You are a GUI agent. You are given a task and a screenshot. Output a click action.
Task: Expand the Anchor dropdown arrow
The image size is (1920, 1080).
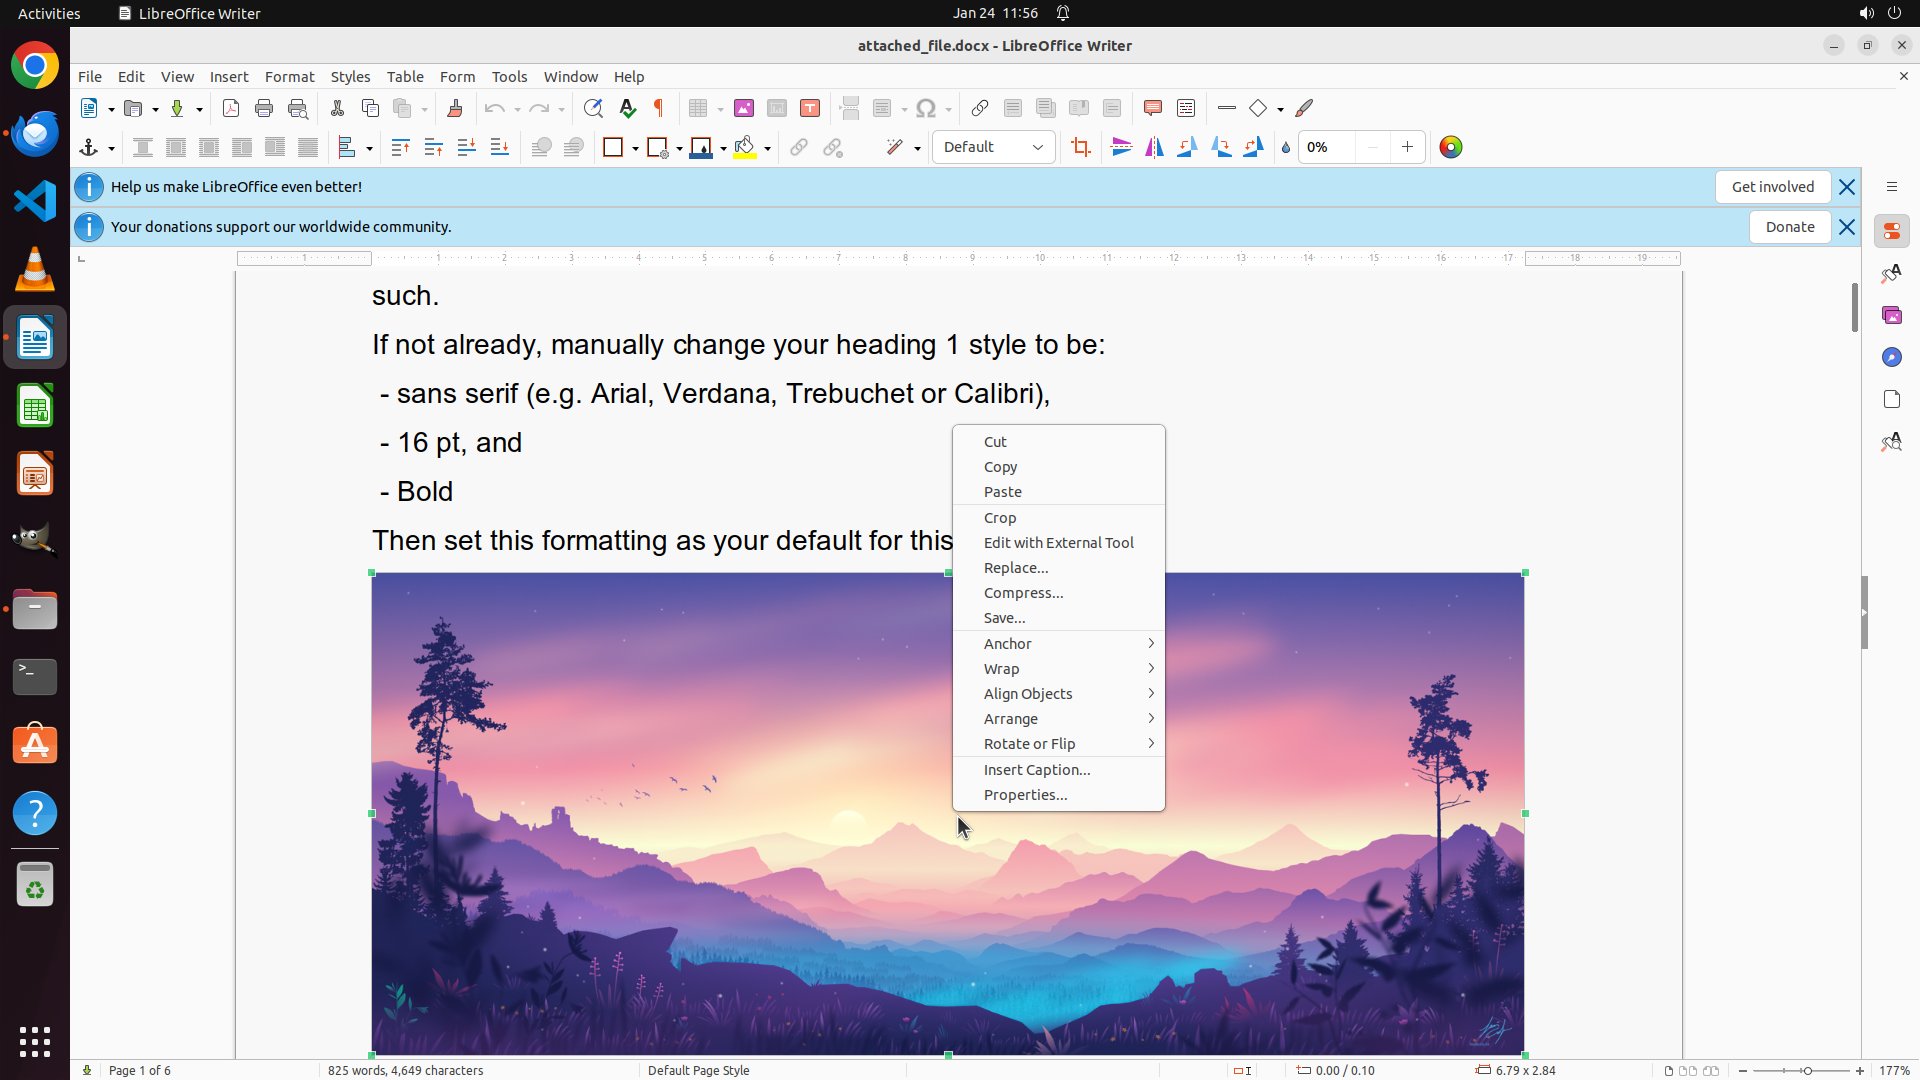click(x=111, y=149)
